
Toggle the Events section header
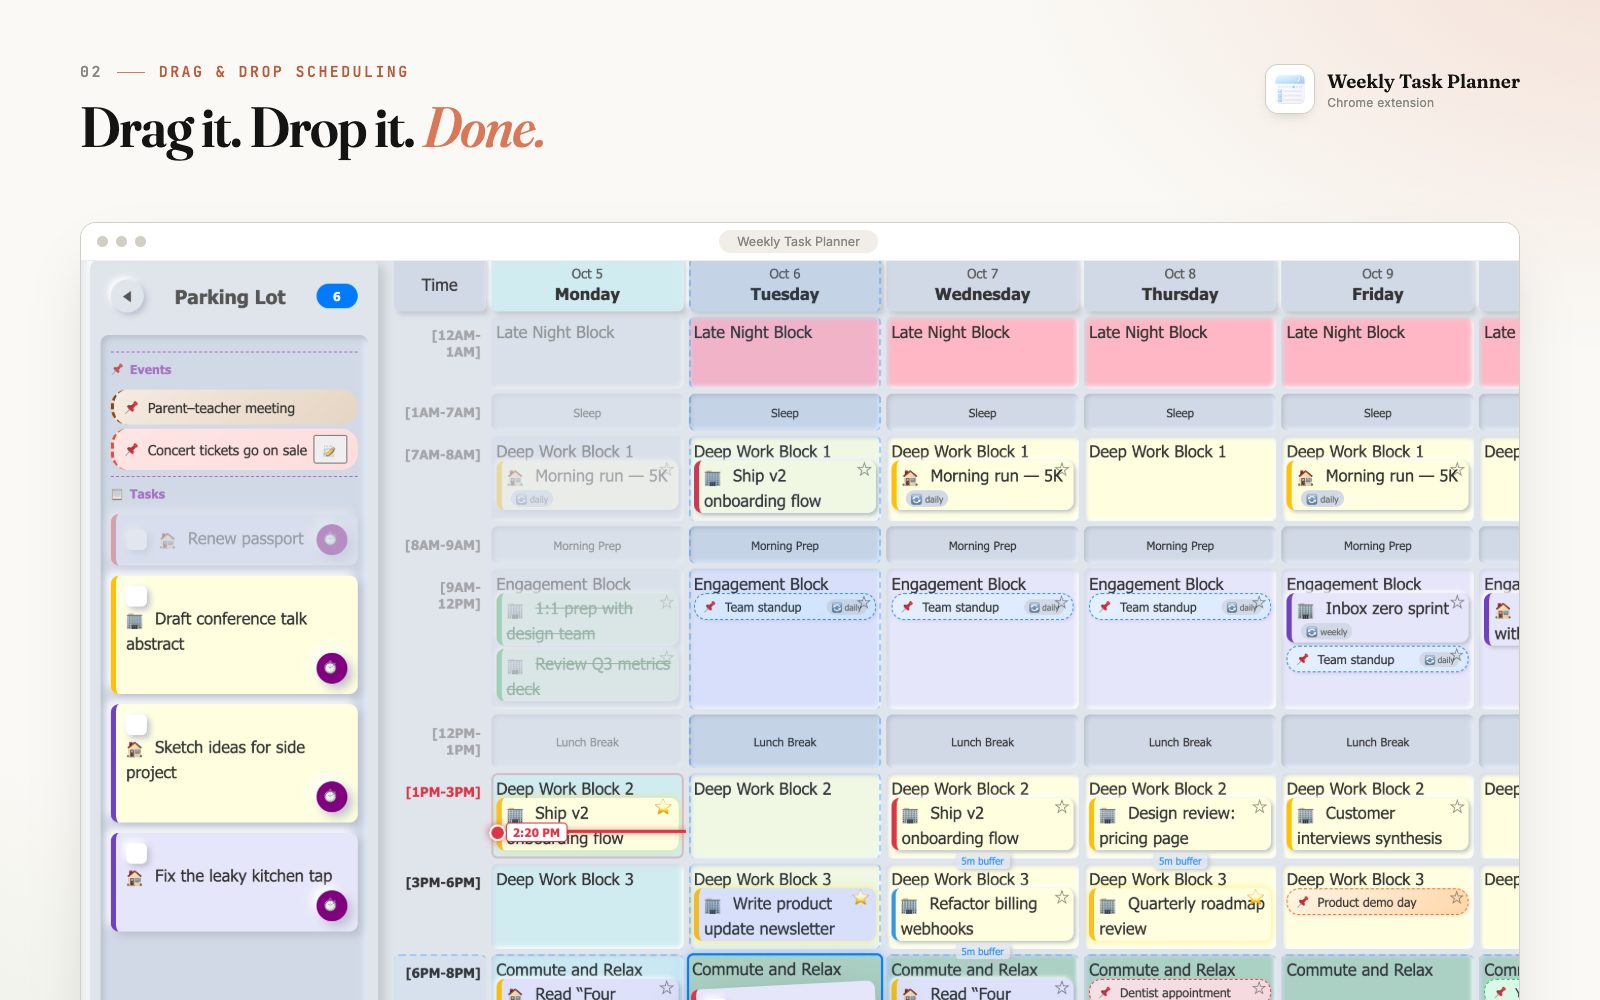pos(141,369)
